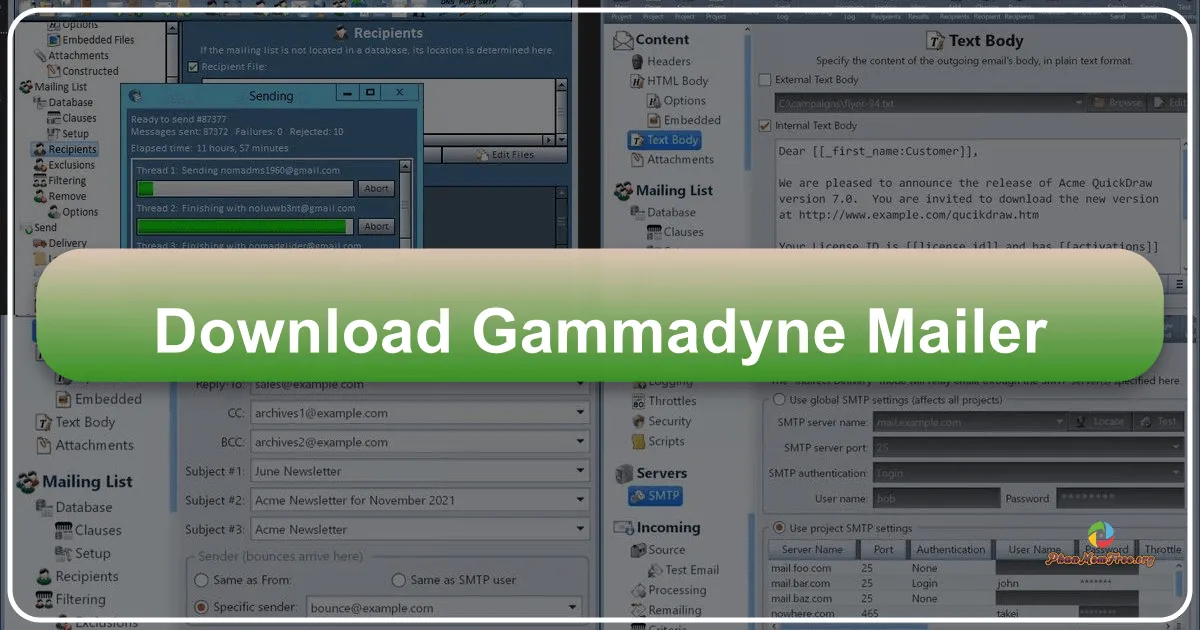Expand the Subject #1 June Newsletter dropdown
The width and height of the screenshot is (1200, 630).
[x=580, y=470]
